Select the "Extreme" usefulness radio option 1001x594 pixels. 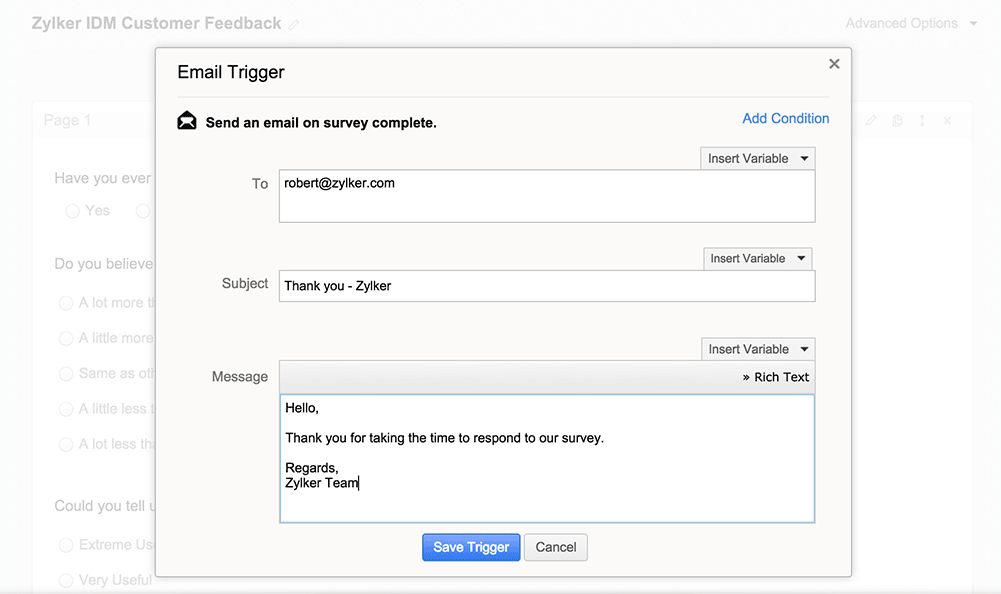point(66,545)
